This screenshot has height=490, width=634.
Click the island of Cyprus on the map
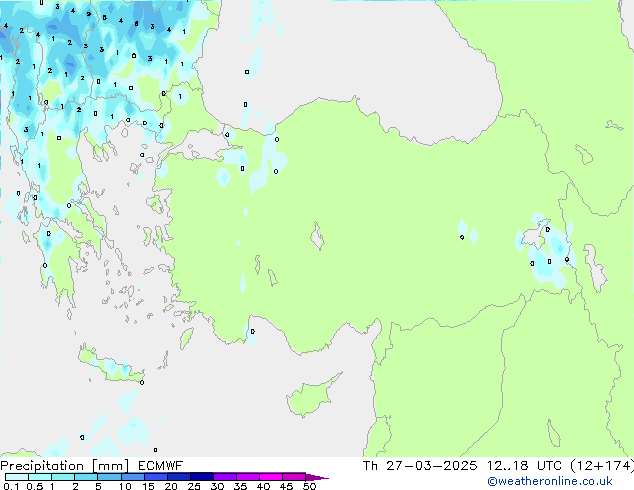(309, 397)
